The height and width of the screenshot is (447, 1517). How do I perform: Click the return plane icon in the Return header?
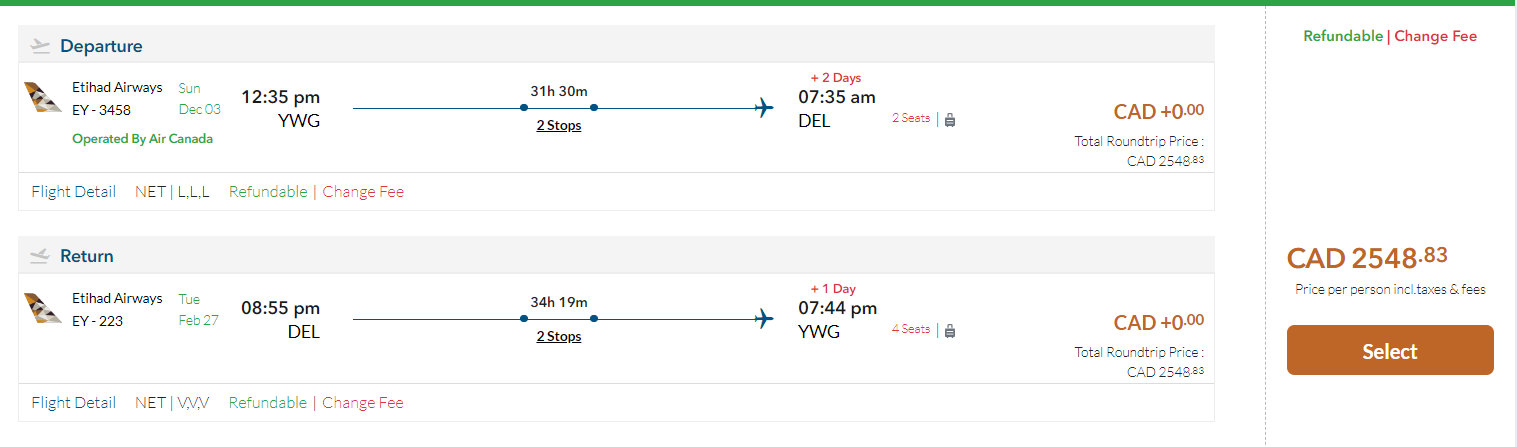[x=40, y=256]
